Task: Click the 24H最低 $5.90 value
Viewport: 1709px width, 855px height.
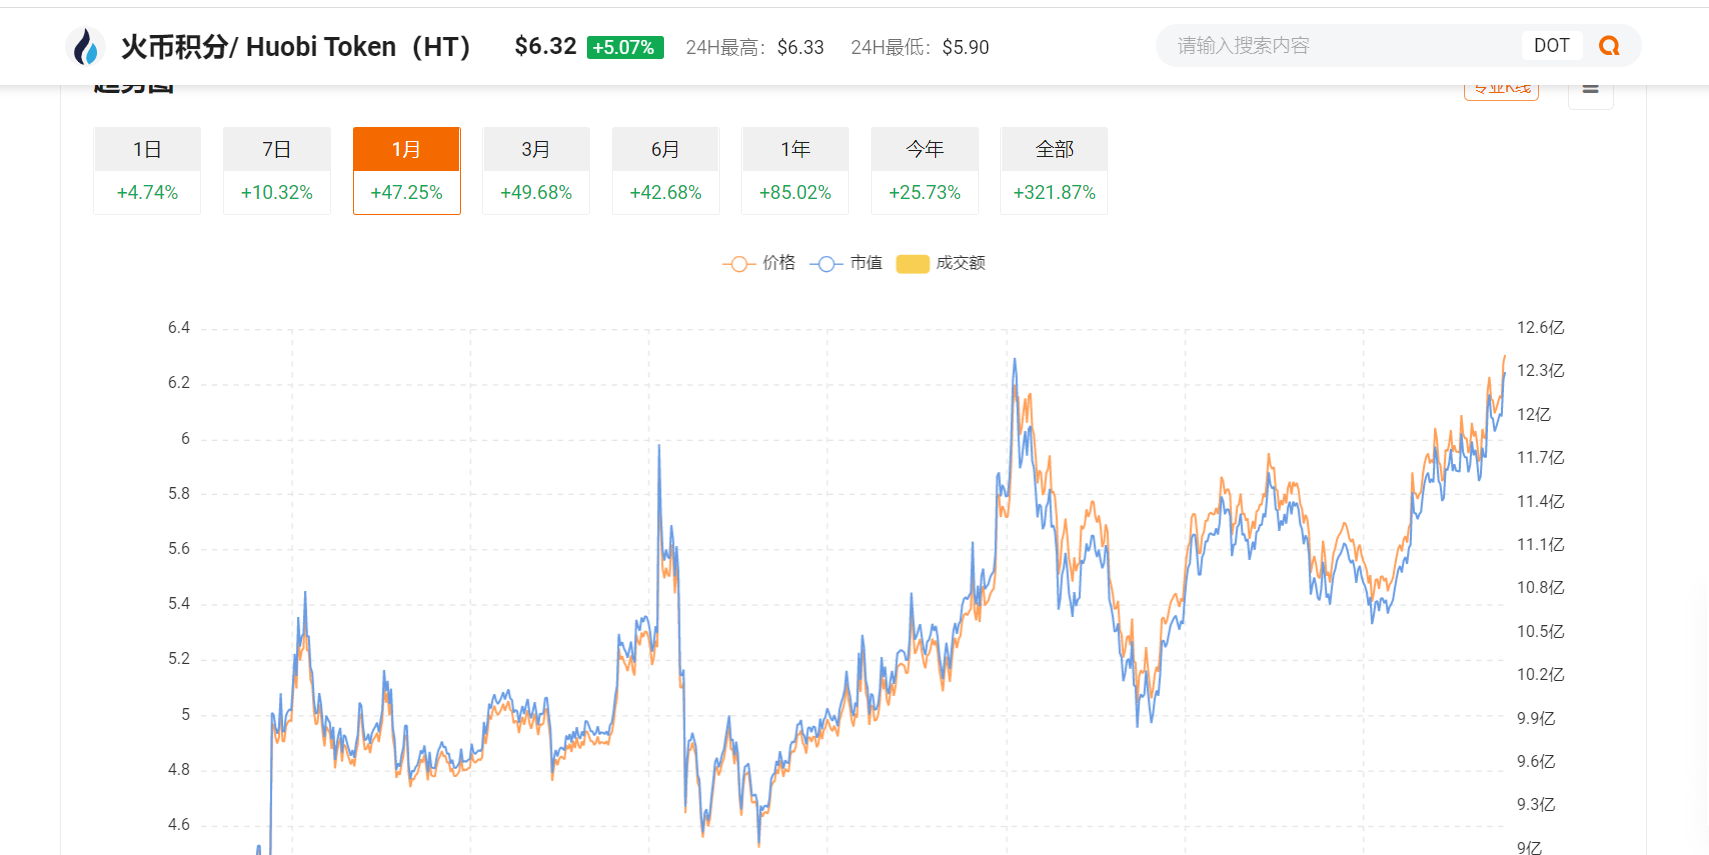Action: coord(966,47)
